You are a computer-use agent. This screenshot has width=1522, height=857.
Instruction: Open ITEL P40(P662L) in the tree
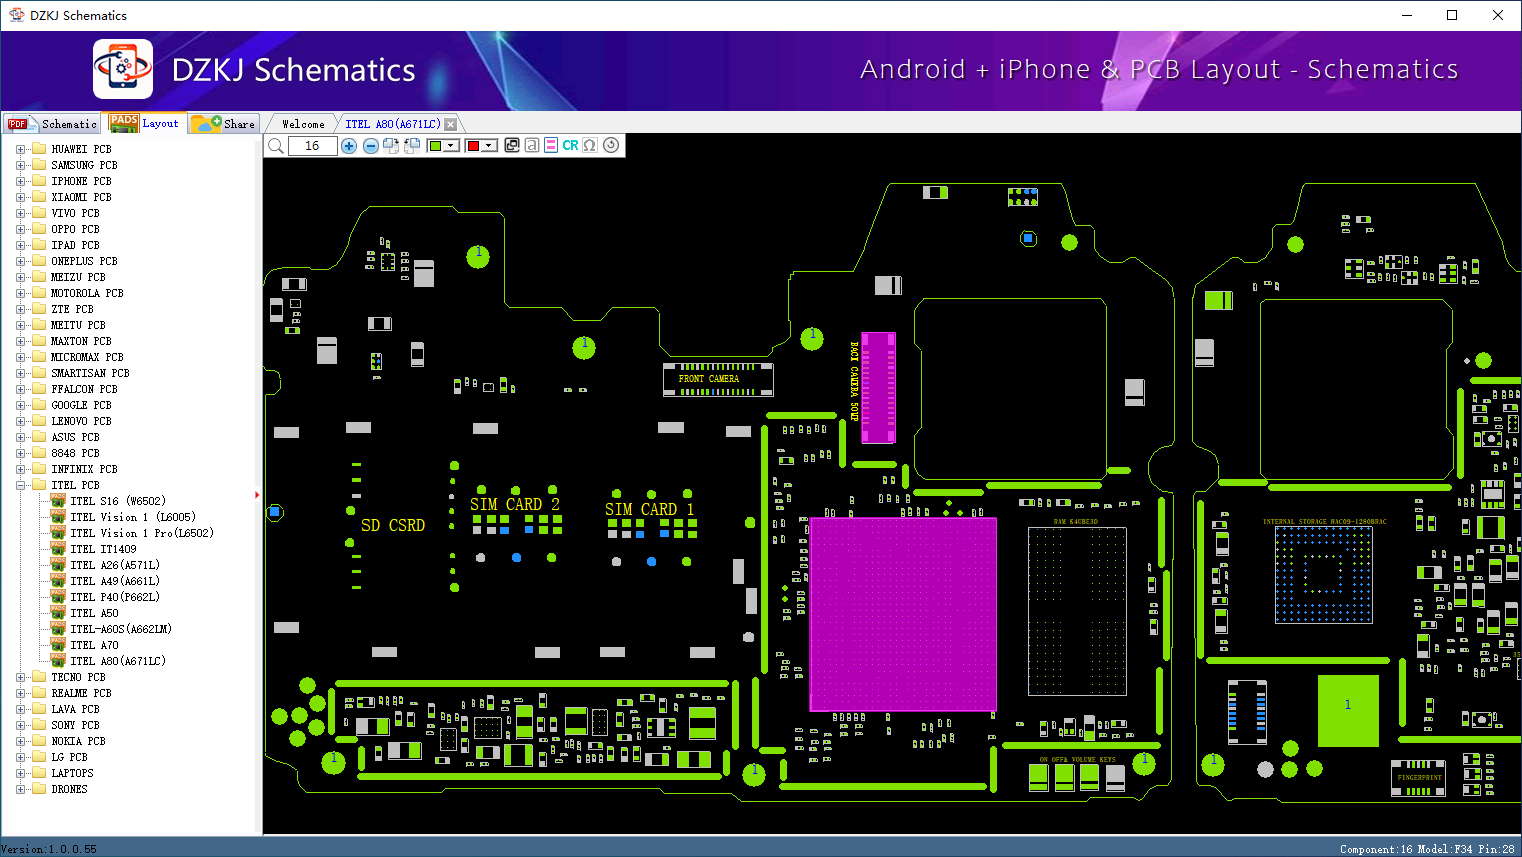tap(115, 597)
